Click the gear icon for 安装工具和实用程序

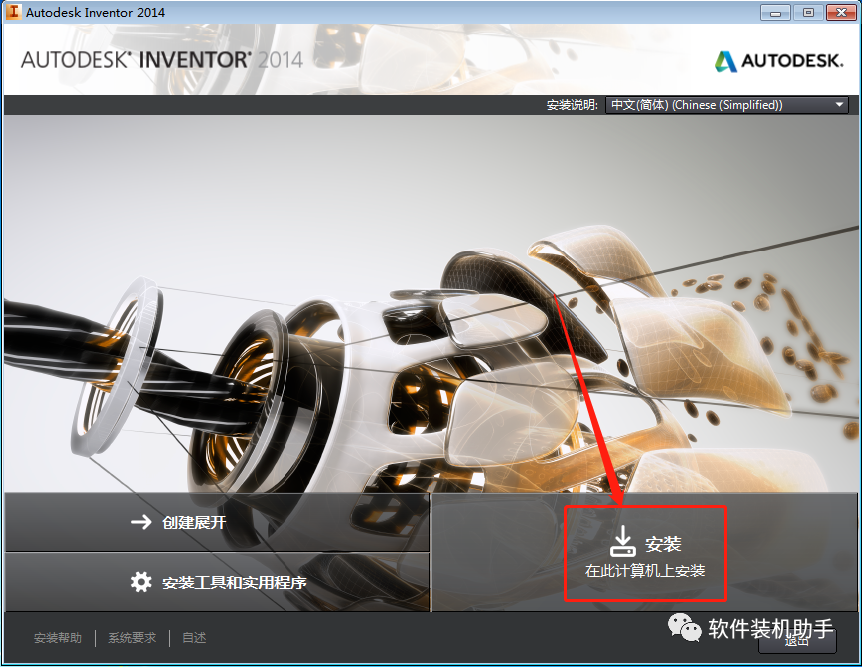[x=141, y=582]
